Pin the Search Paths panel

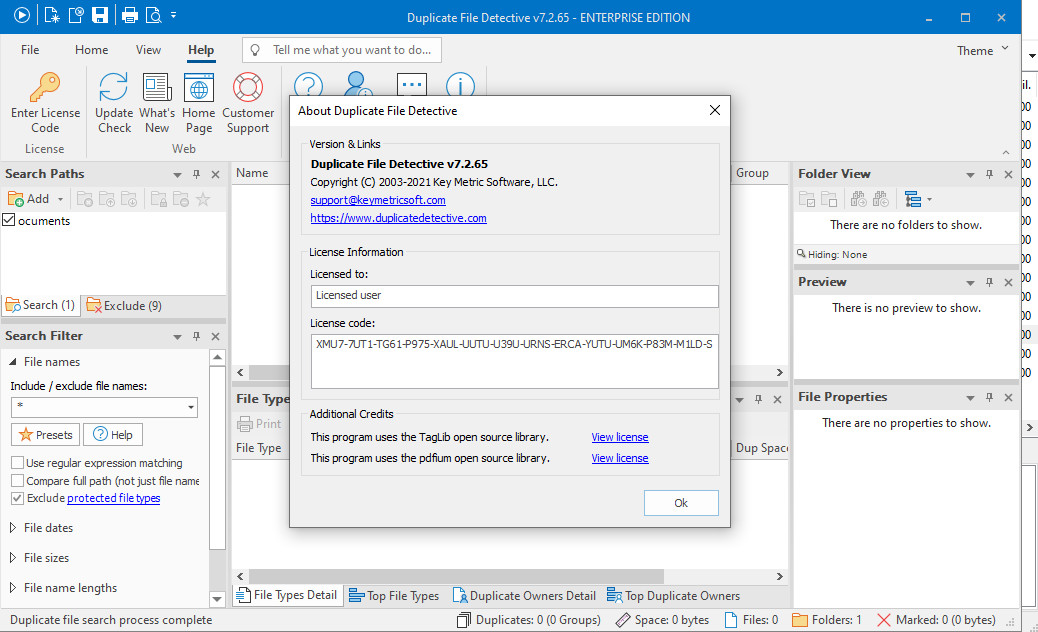point(196,174)
